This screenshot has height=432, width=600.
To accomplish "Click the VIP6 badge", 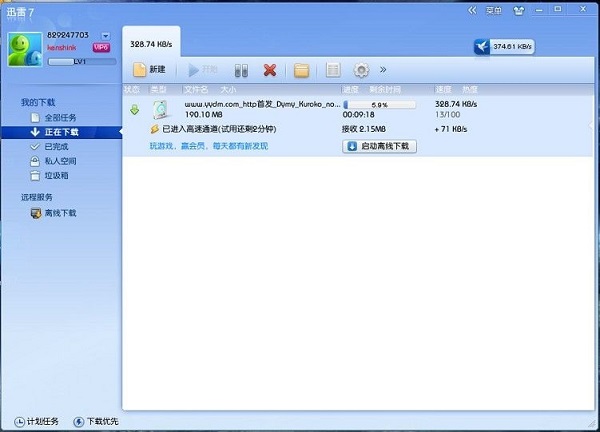I will (x=101, y=47).
